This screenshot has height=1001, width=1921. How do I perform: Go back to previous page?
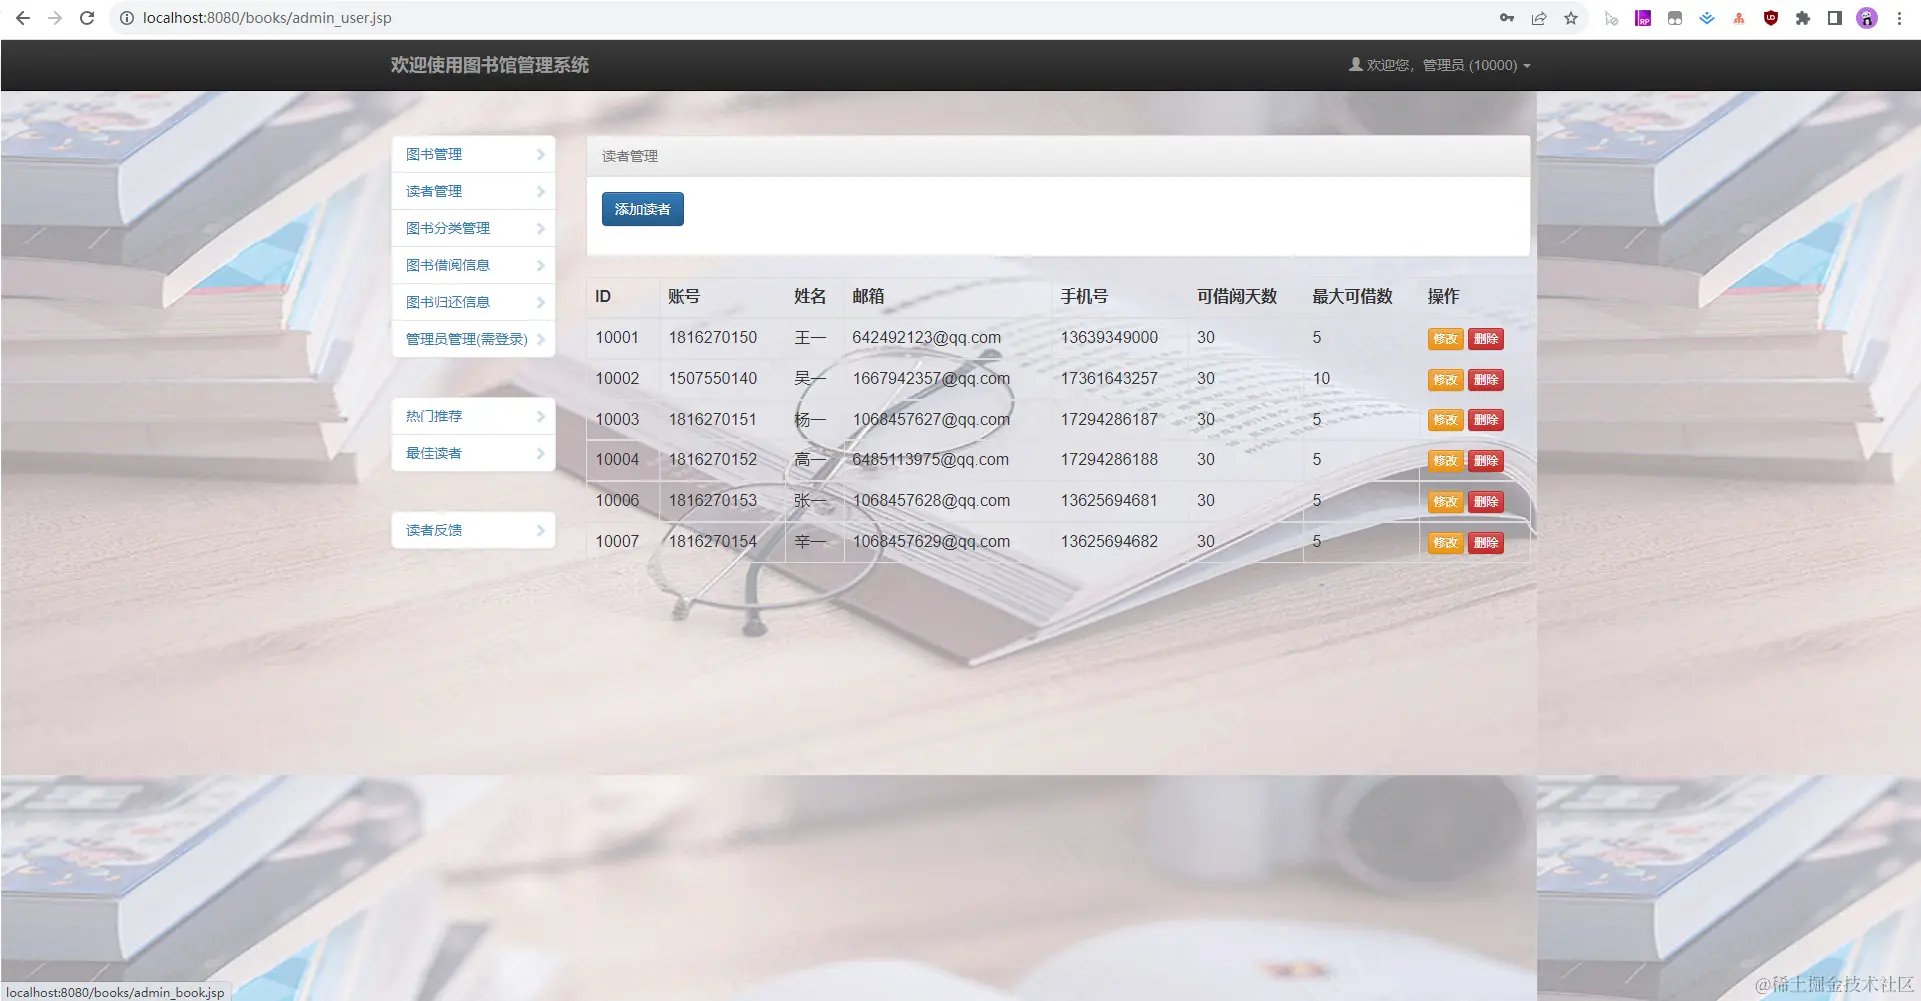pos(23,18)
